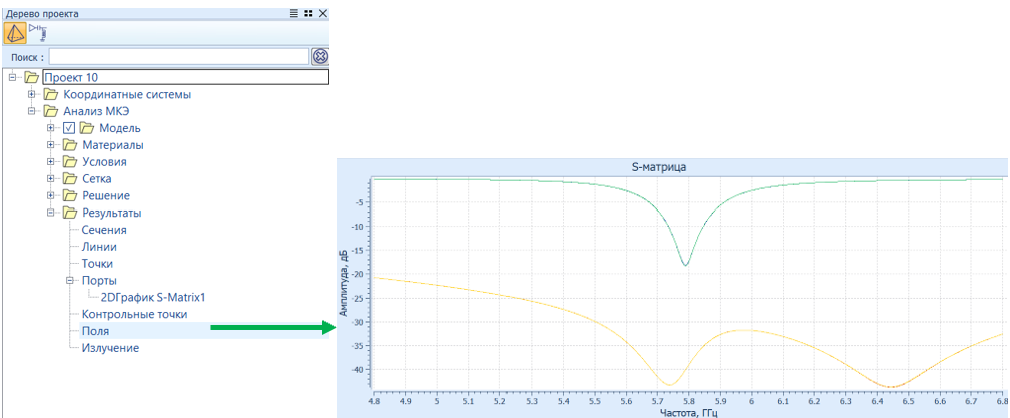Select Контрольные точки in the tree
The image size is (1010, 418).
(134, 314)
